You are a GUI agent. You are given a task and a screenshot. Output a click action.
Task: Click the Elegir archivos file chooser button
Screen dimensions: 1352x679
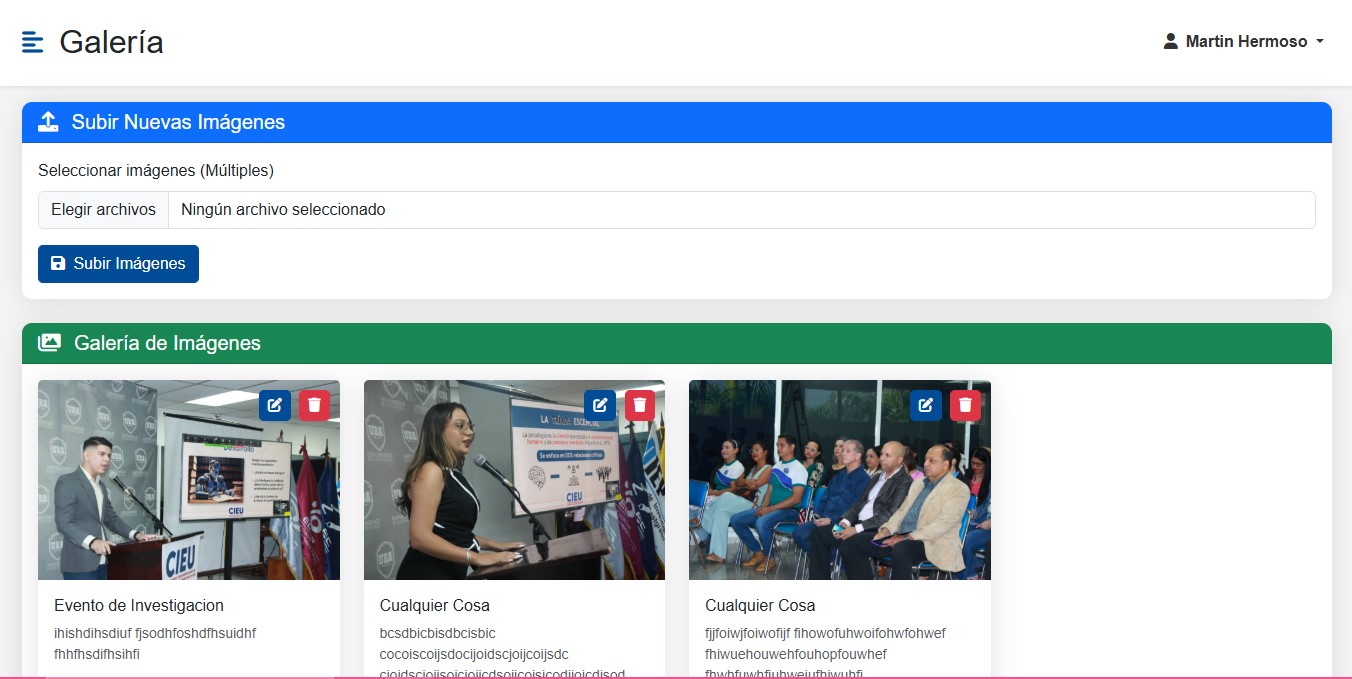coord(104,210)
